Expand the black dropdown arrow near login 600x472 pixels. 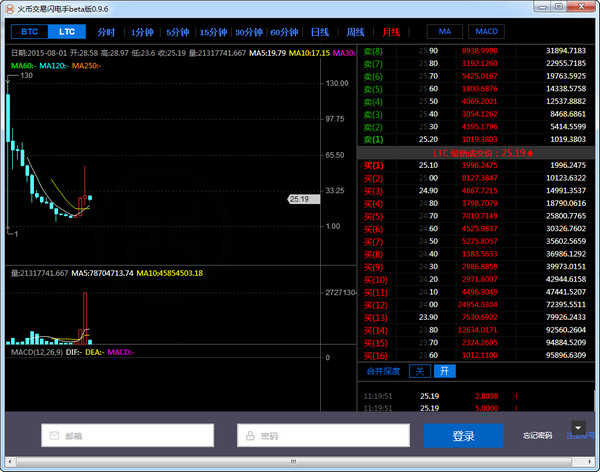click(577, 427)
